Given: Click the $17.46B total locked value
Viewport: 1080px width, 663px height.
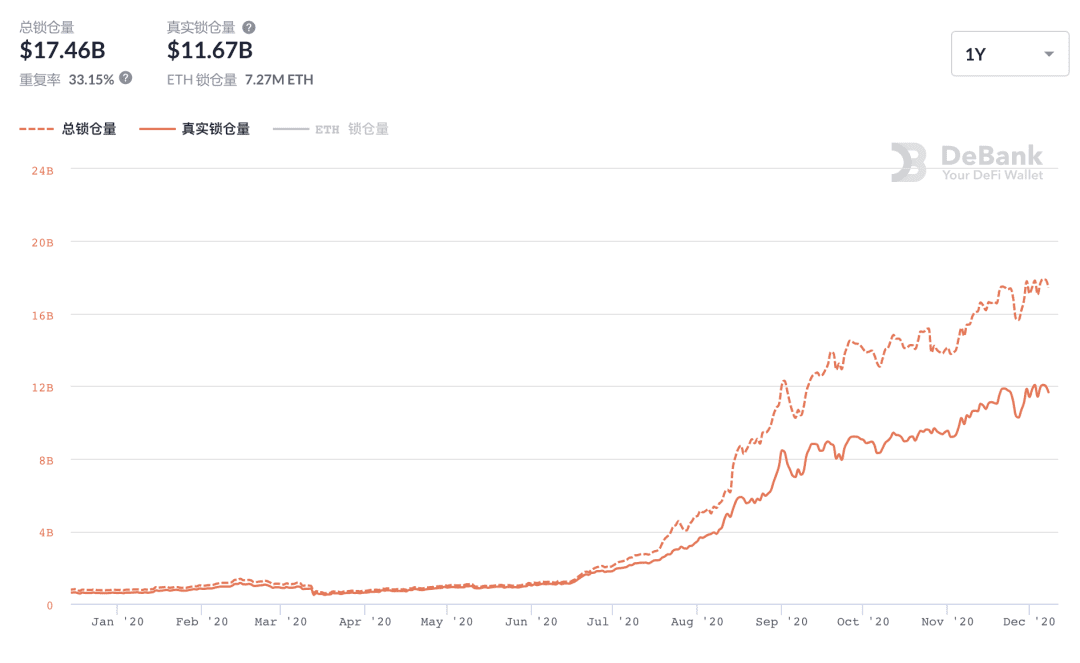Looking at the screenshot, I should [63, 50].
